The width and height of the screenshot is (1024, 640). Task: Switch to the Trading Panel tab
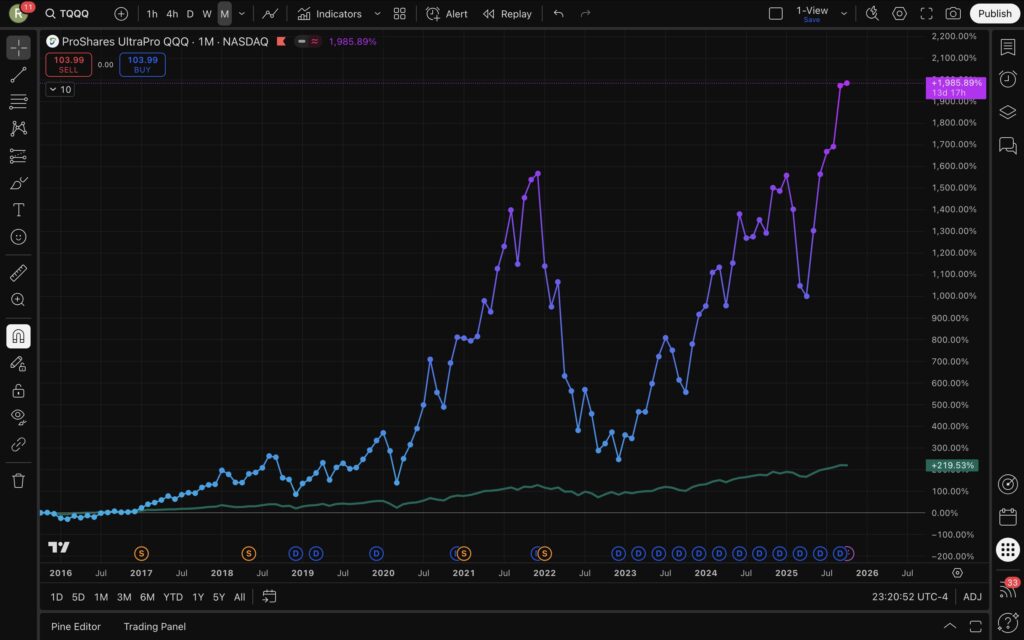pyautogui.click(x=154, y=626)
